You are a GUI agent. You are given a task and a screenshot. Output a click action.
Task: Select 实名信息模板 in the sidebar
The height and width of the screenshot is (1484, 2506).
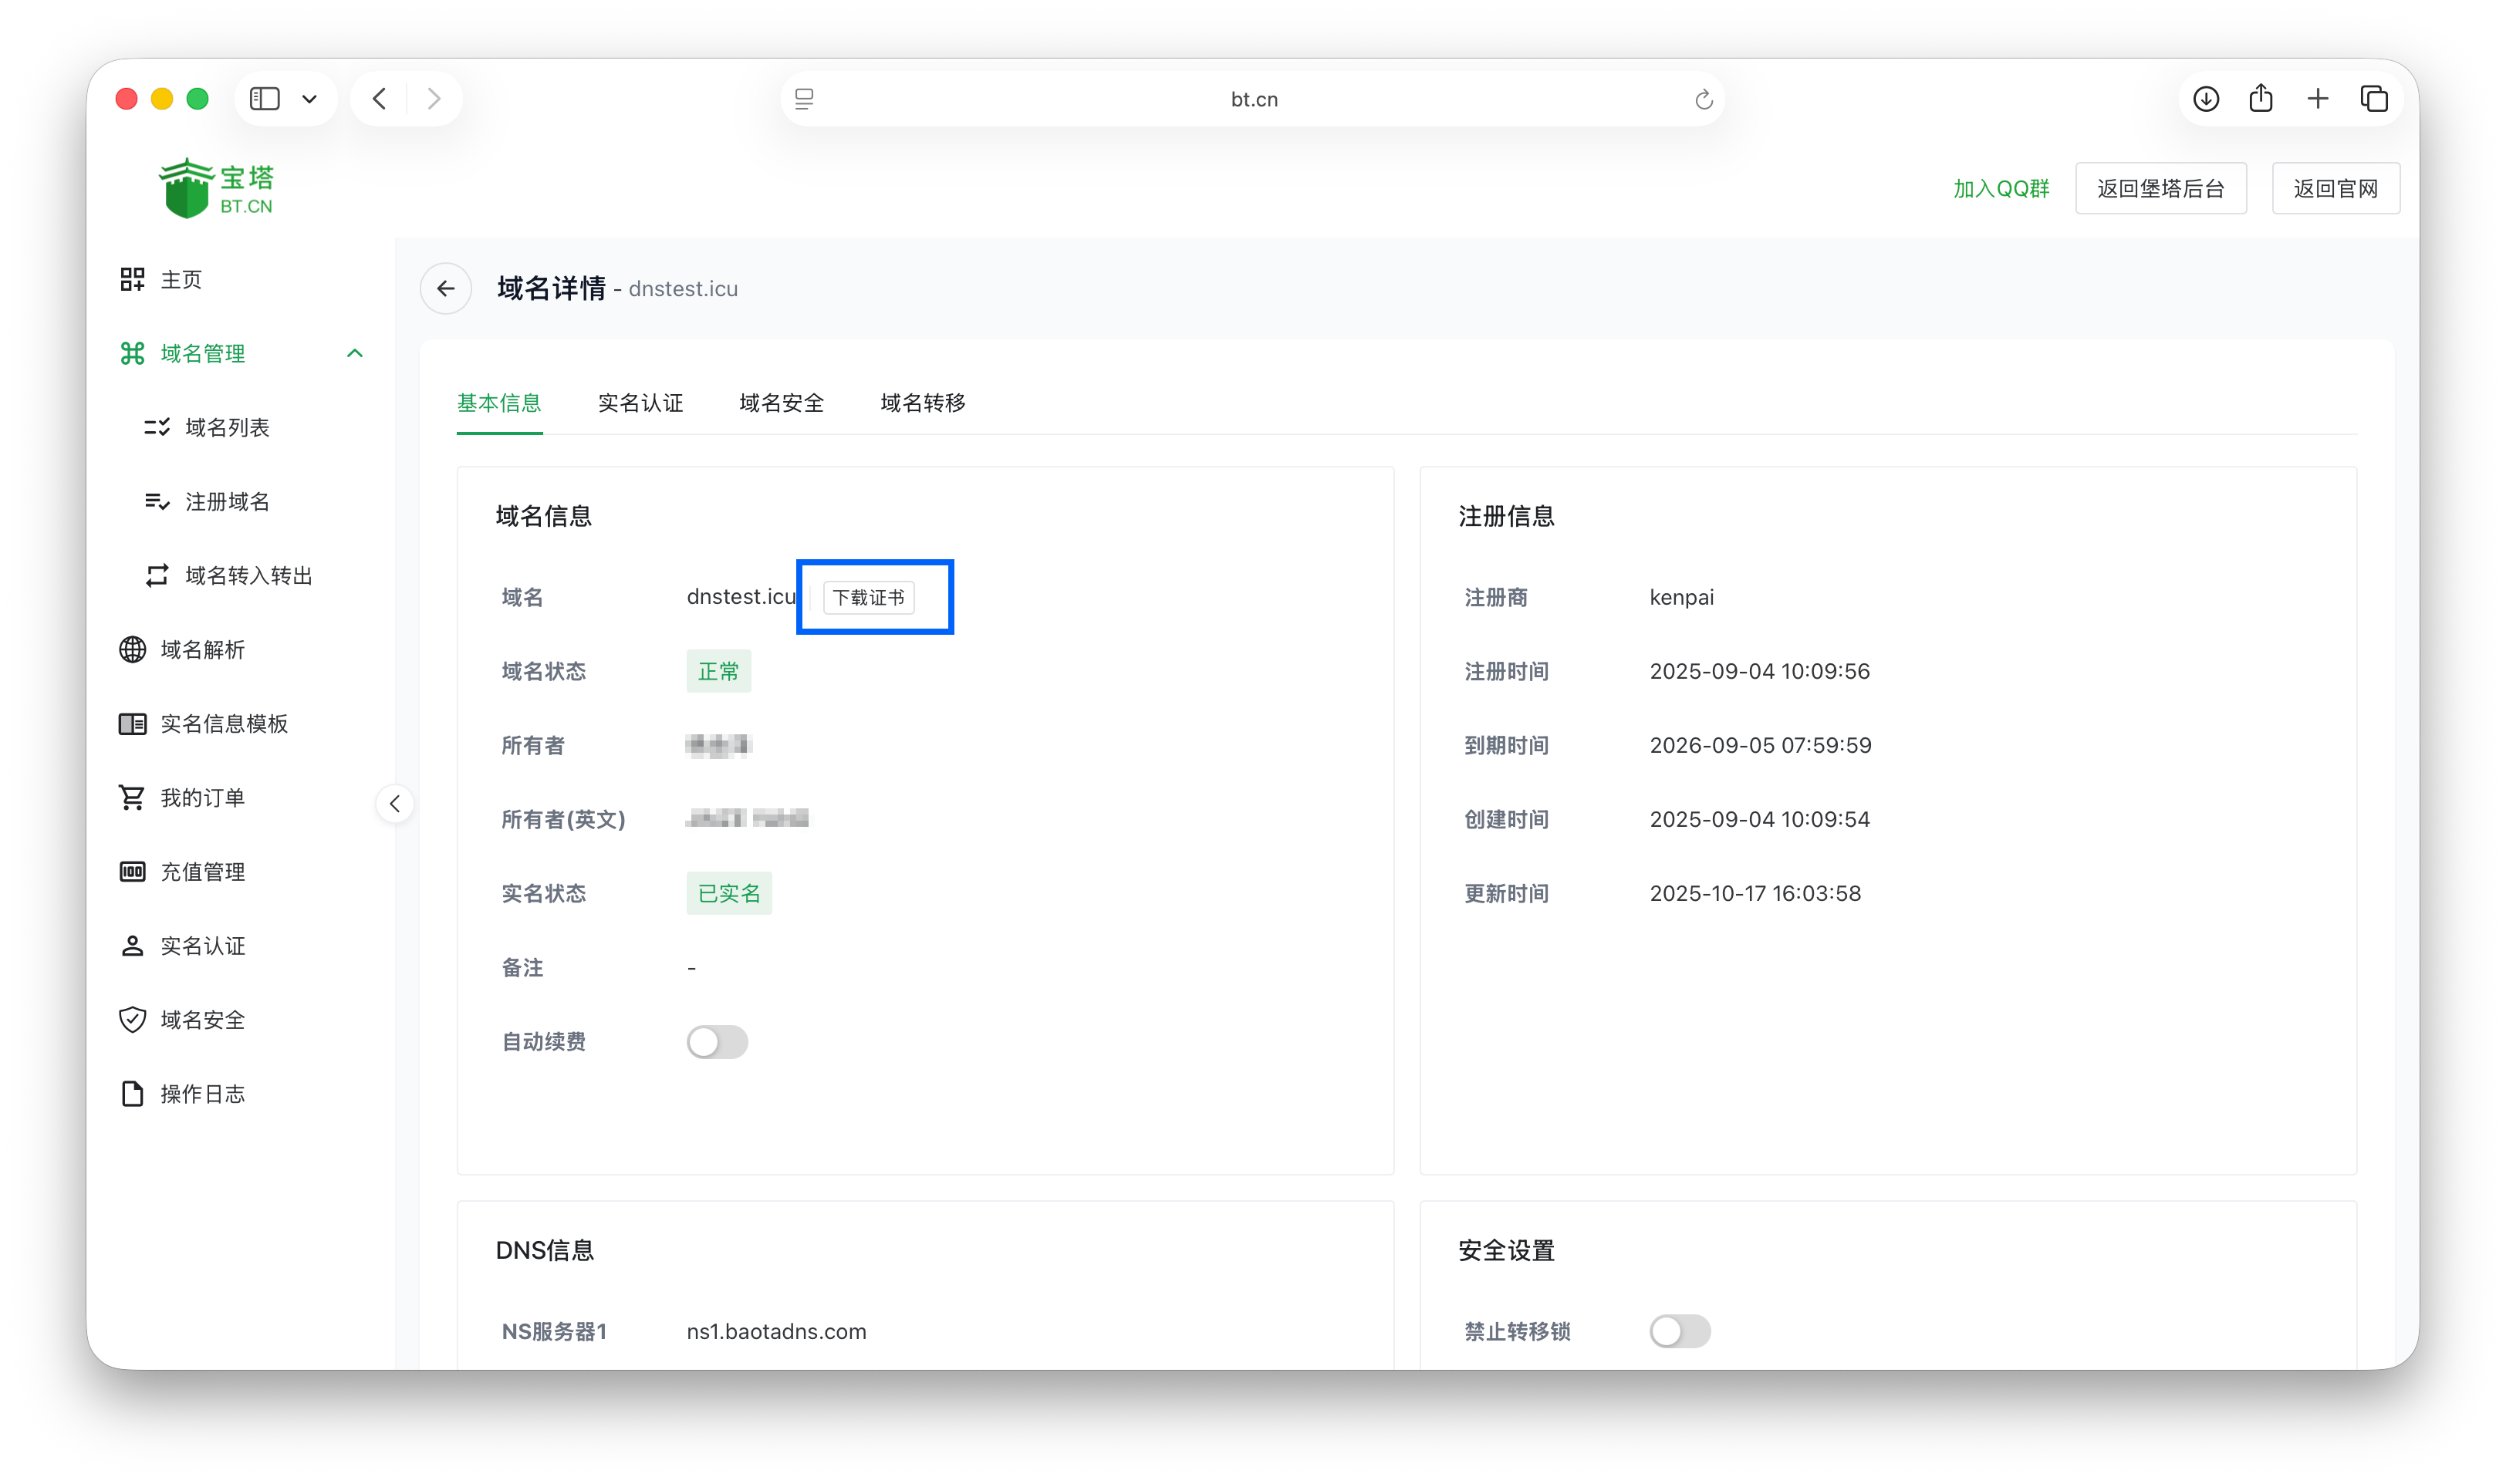(226, 723)
